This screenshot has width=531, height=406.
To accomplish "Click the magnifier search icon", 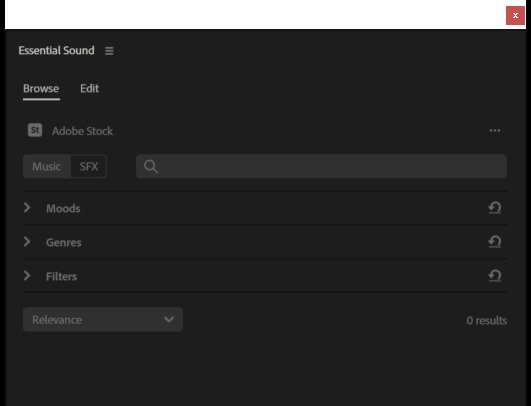I will [x=151, y=167].
